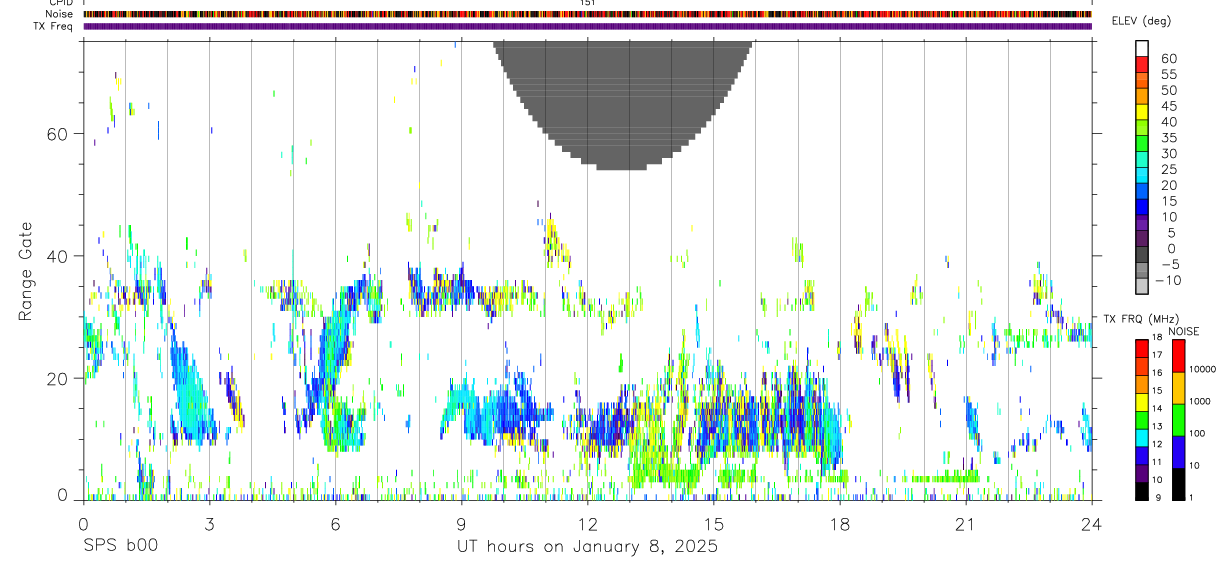
Task: Select the green segment of NOISE color bar
Action: pos(1178,420)
